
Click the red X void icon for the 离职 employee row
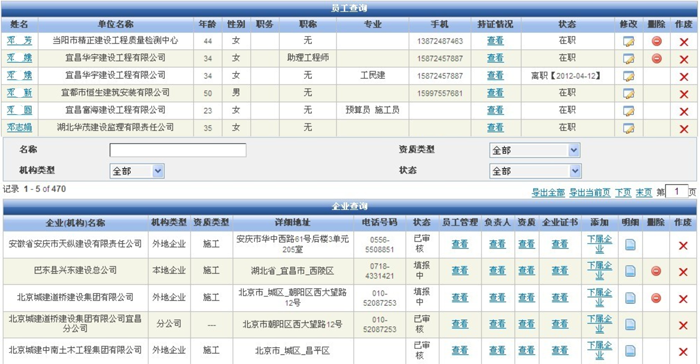pos(684,77)
